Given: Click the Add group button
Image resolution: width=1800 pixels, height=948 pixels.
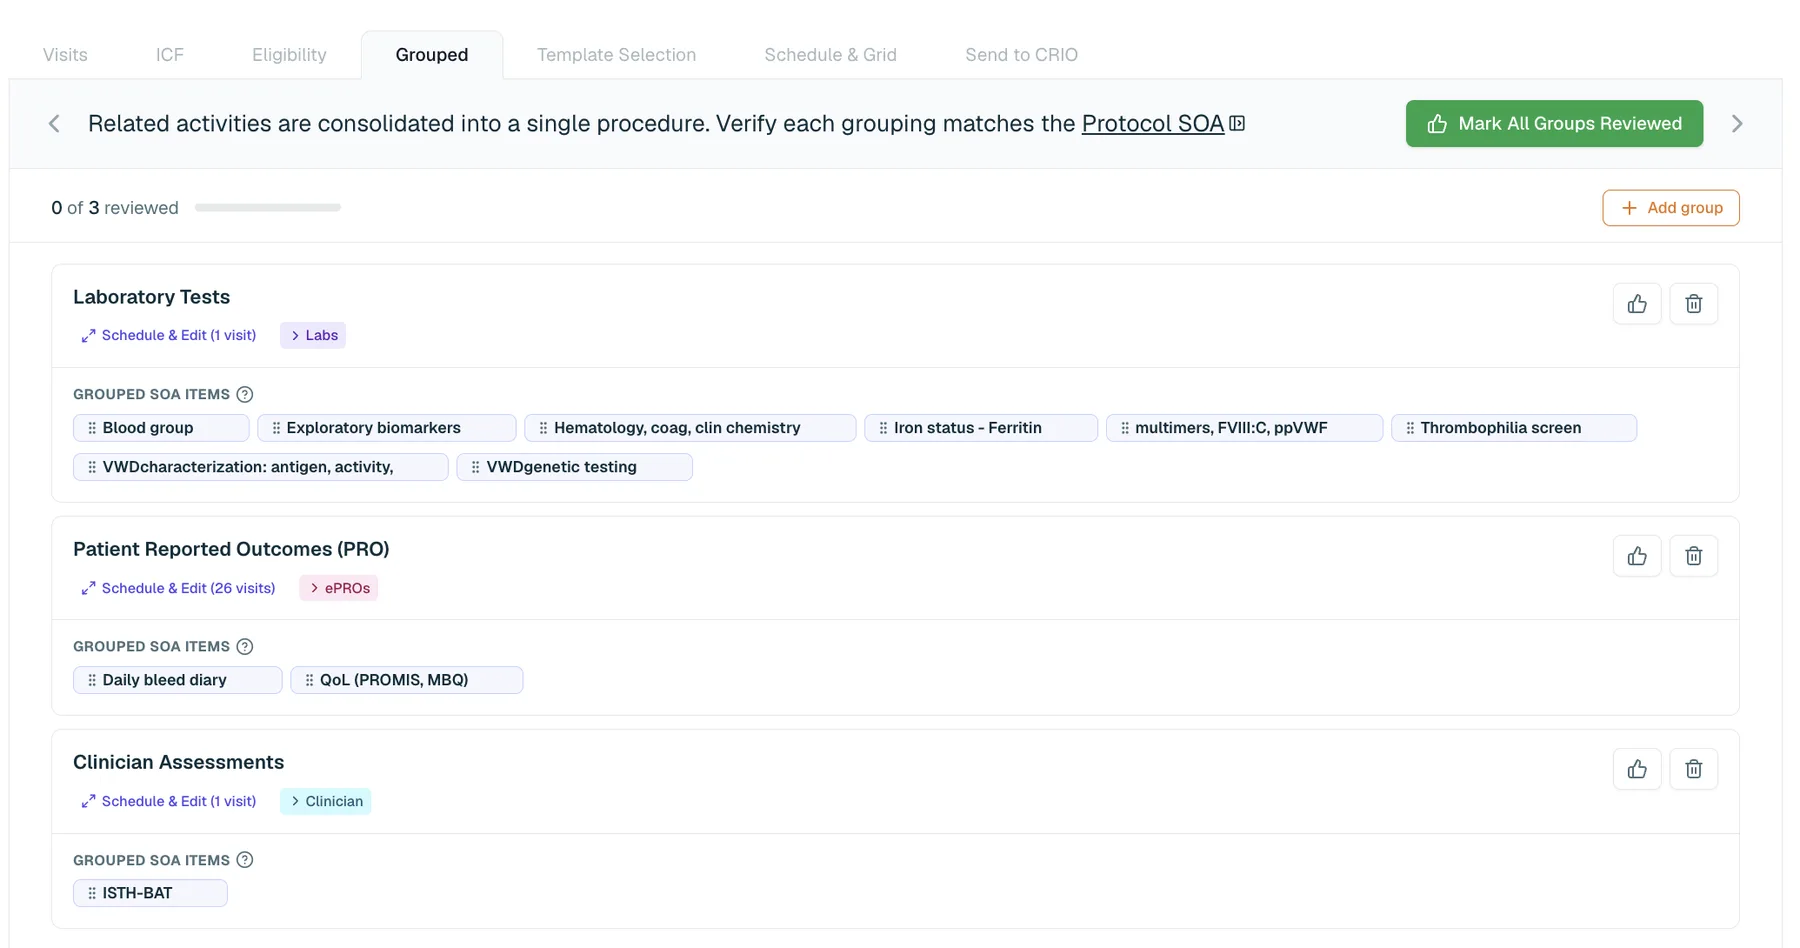Looking at the screenshot, I should [1671, 208].
